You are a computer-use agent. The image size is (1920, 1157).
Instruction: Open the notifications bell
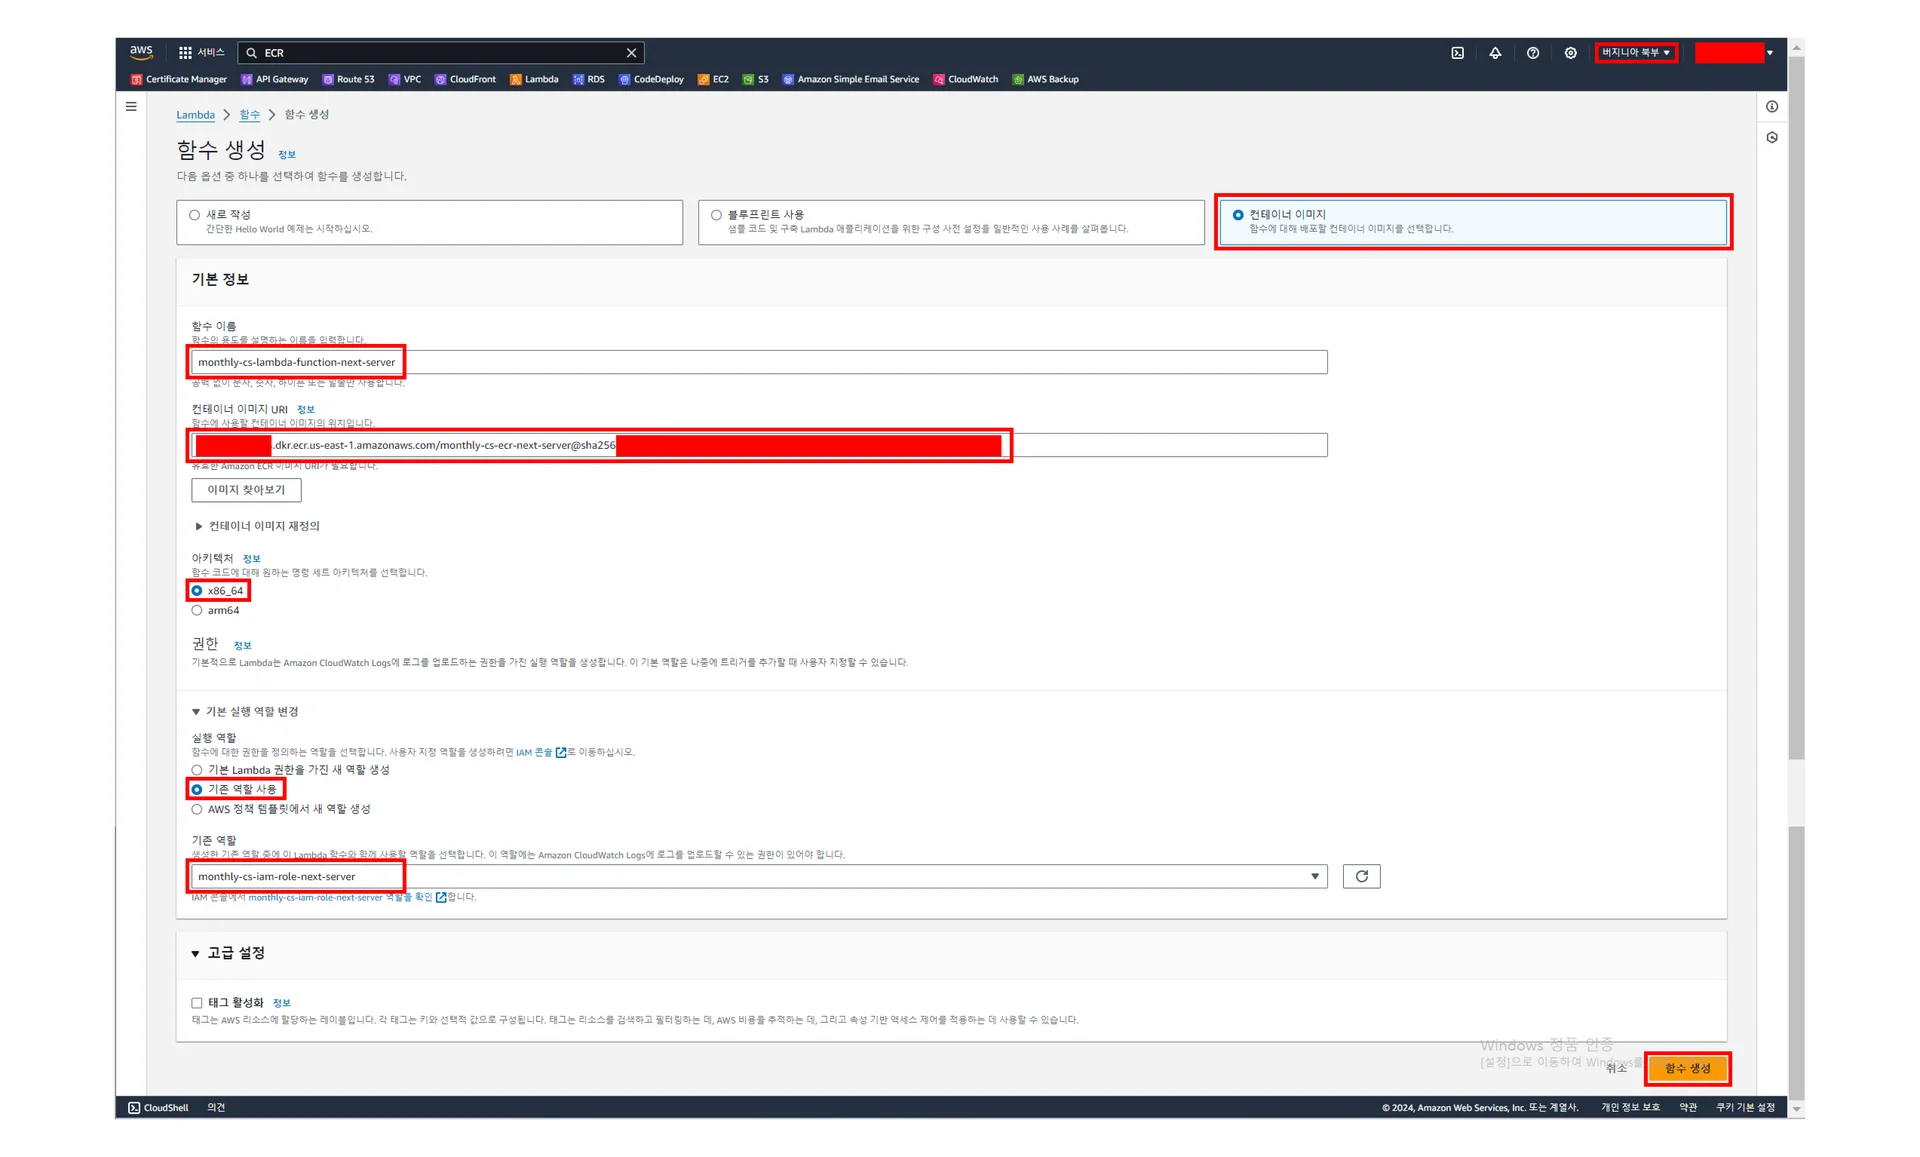[x=1495, y=53]
